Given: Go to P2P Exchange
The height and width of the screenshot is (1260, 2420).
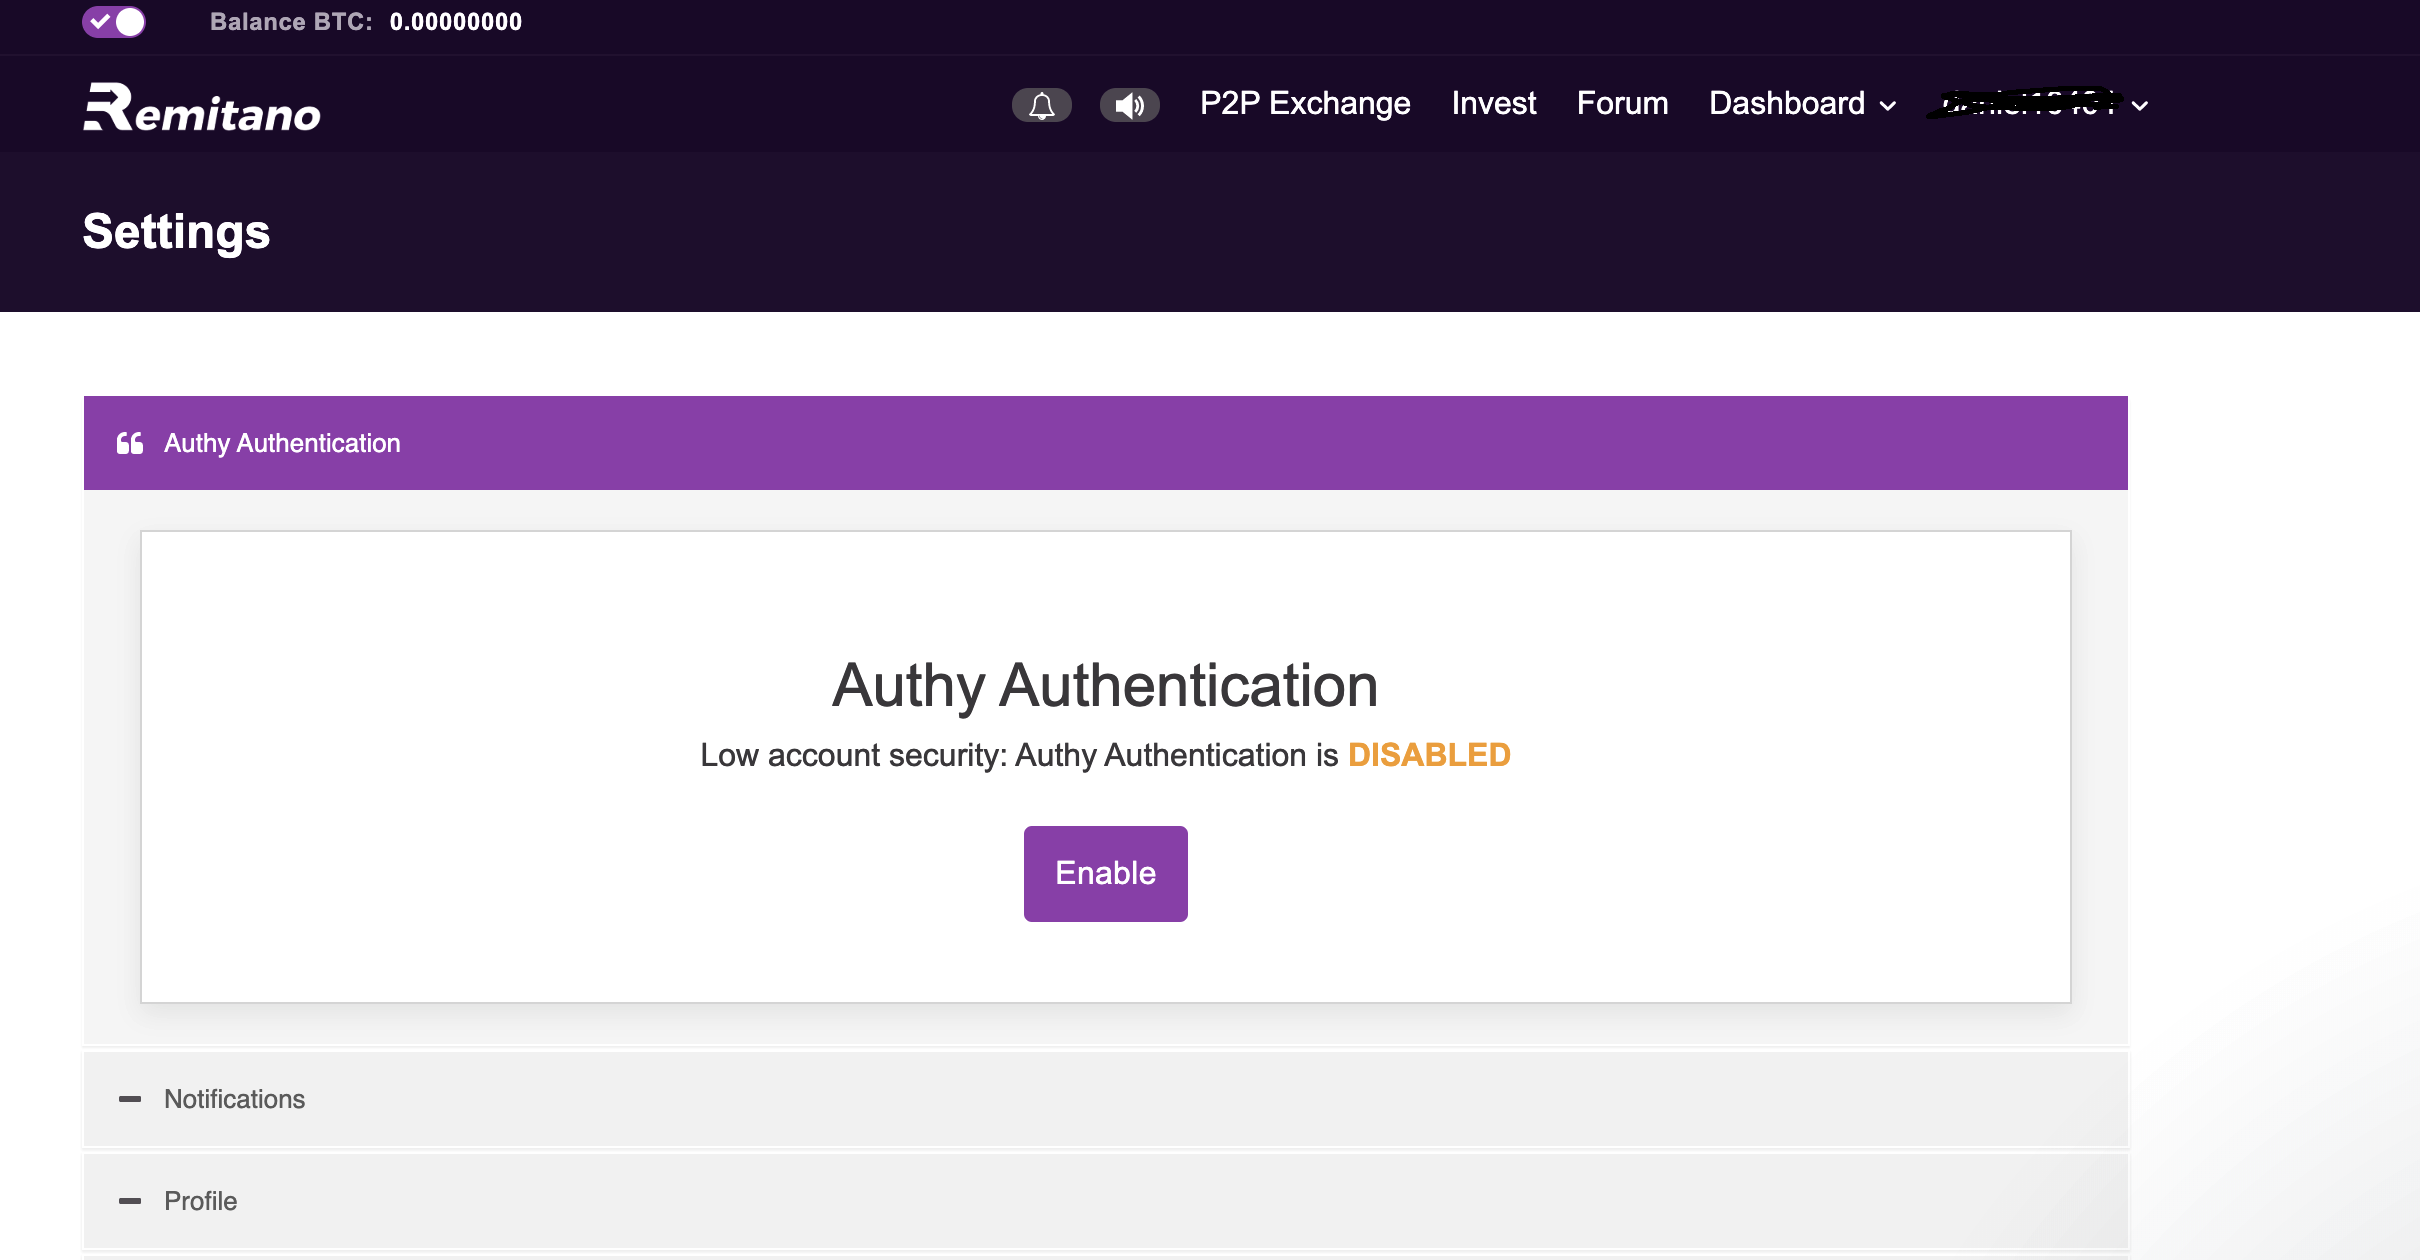Looking at the screenshot, I should click(1305, 104).
